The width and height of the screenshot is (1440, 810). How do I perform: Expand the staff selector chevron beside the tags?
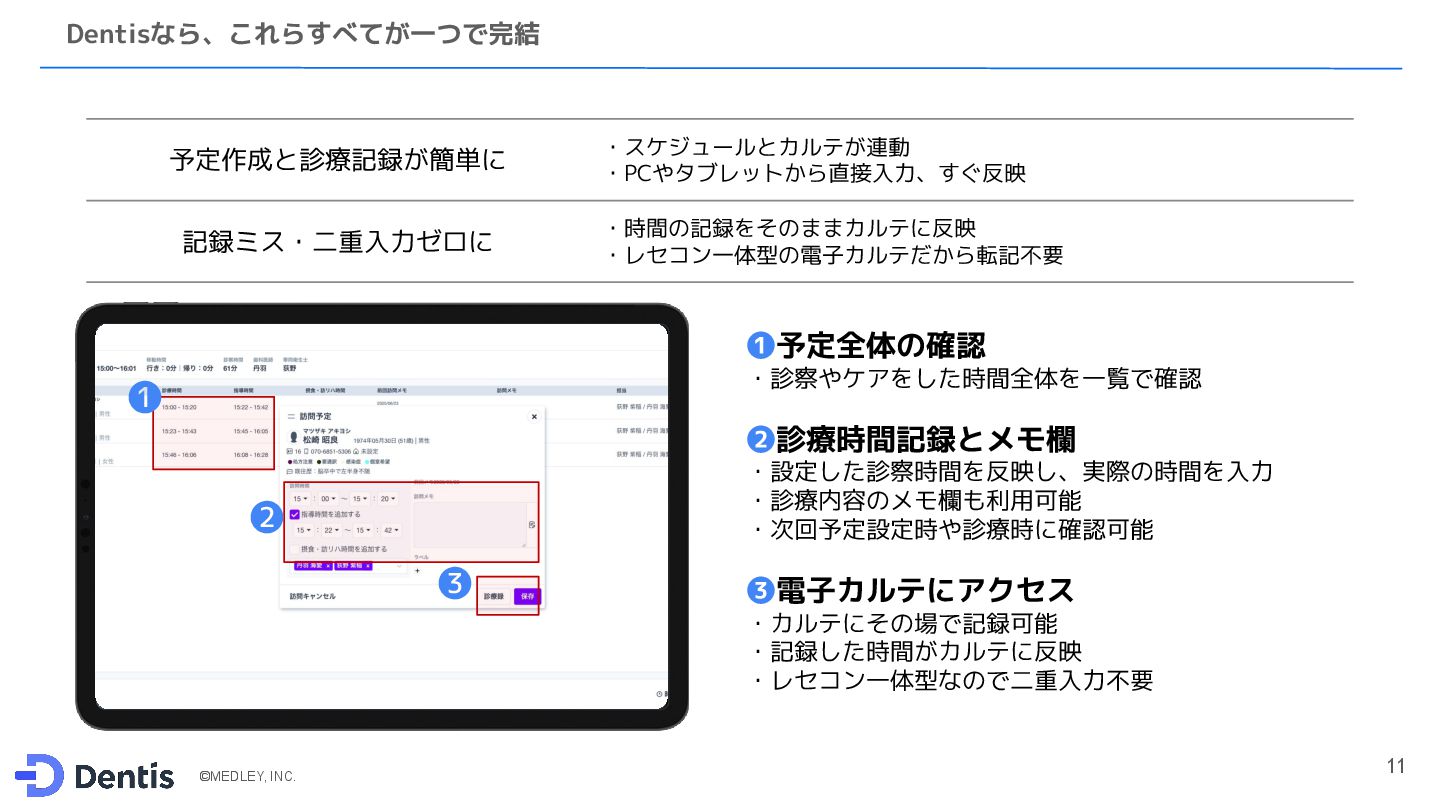pos(399,566)
